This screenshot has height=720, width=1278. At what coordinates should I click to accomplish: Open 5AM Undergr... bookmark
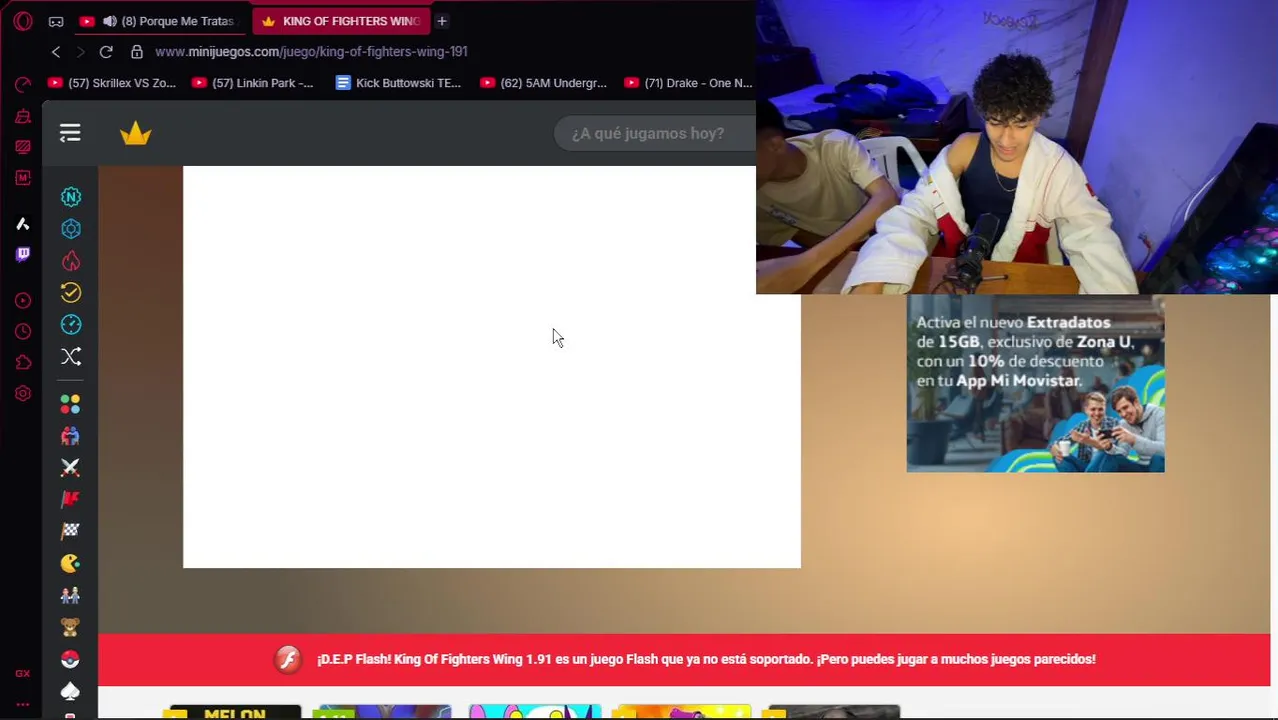pos(544,83)
